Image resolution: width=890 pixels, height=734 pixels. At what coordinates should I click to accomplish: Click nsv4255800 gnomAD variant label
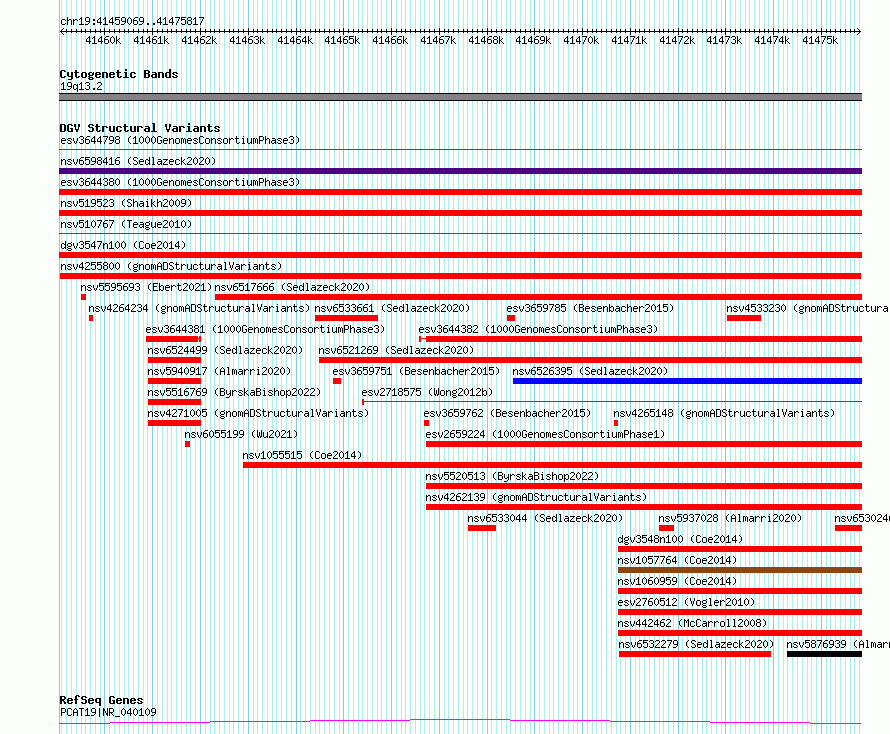click(x=171, y=266)
